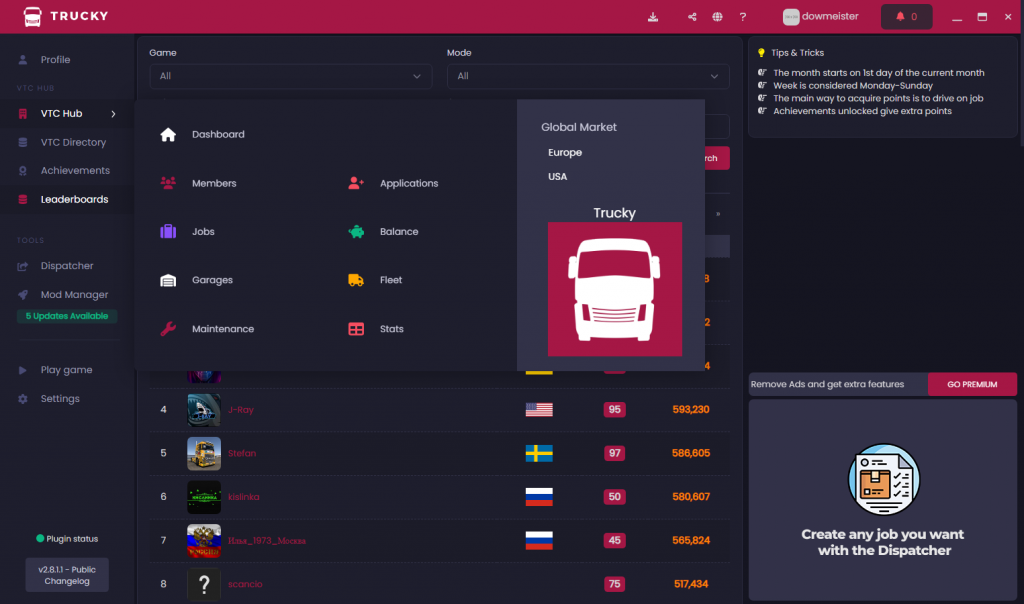Click the GO PREMIUM button
Viewport: 1024px width, 604px height.
click(970, 384)
